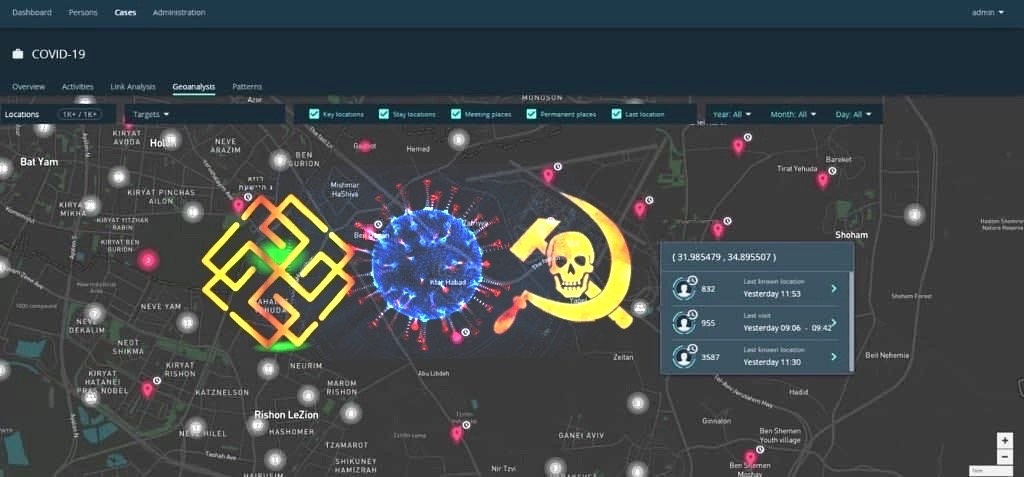The width and height of the screenshot is (1024, 477).
Task: Open the Patterns tab
Action: (247, 86)
